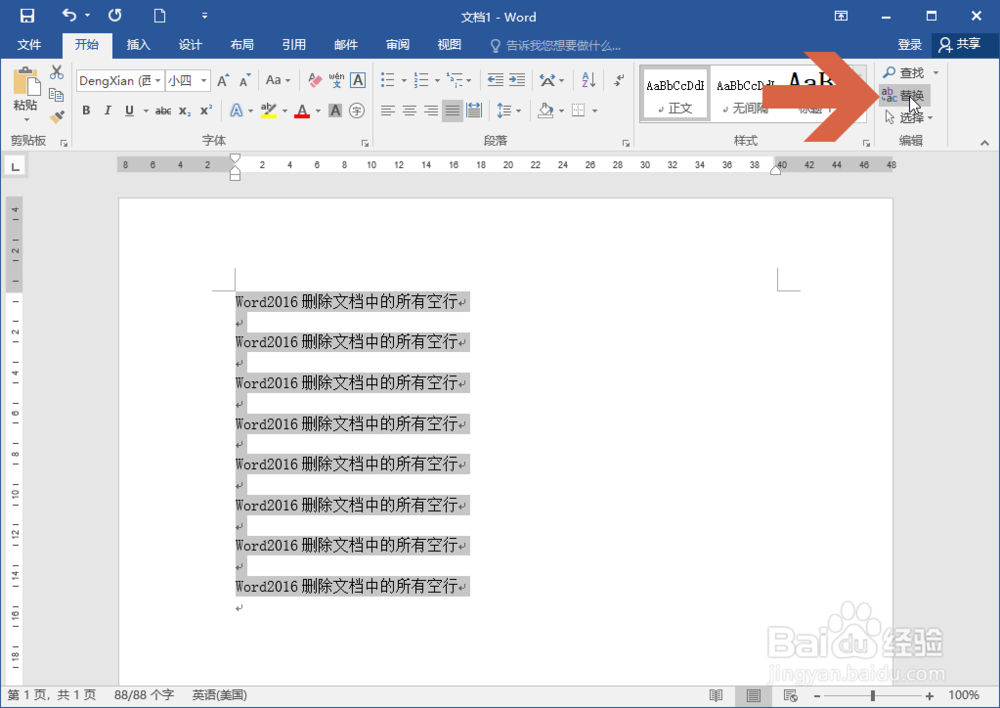Apply the 正文 style
Screen dimensions: 1000x708
pyautogui.click(x=675, y=94)
